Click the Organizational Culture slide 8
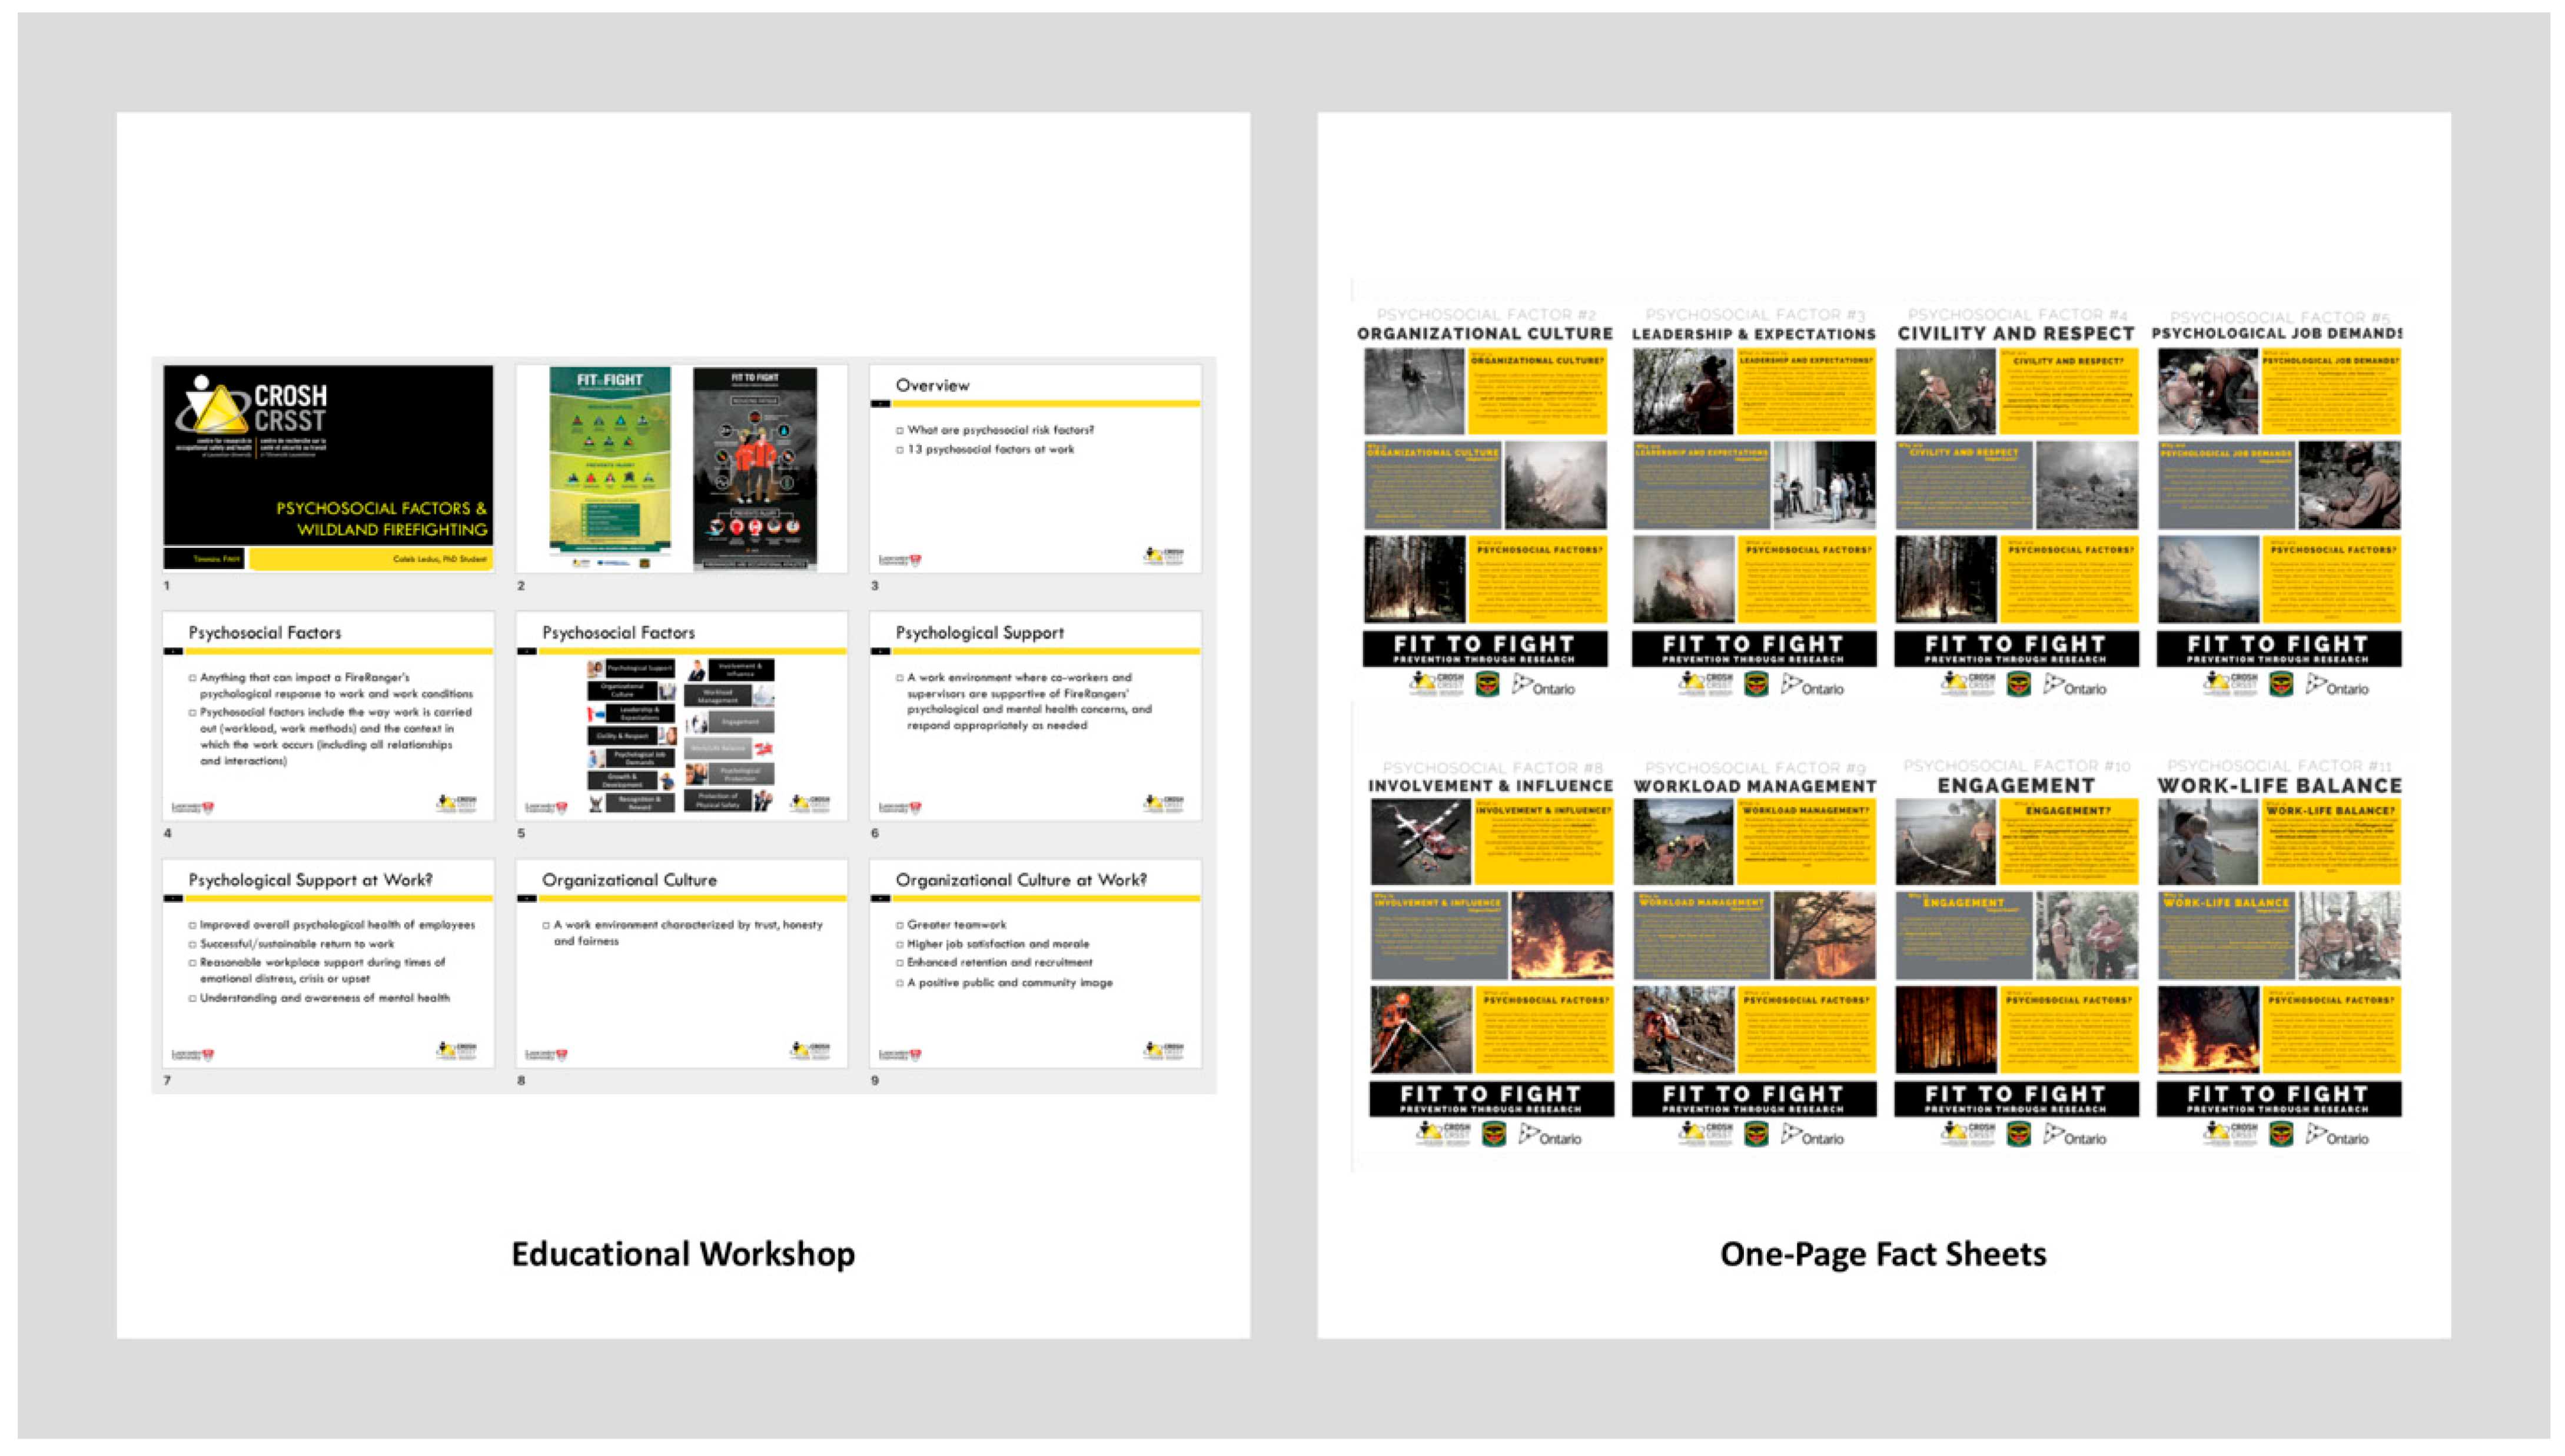This screenshot has height=1456, width=2565. [682, 963]
